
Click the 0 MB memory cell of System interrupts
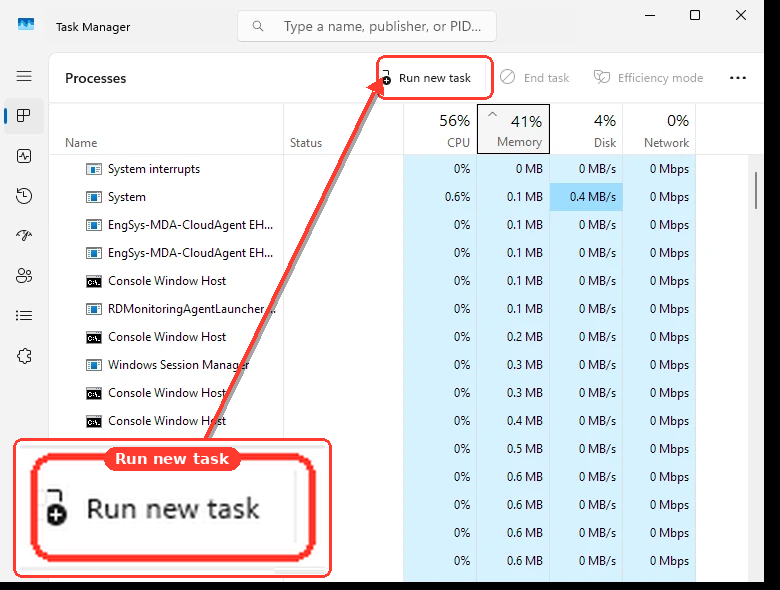(513, 169)
